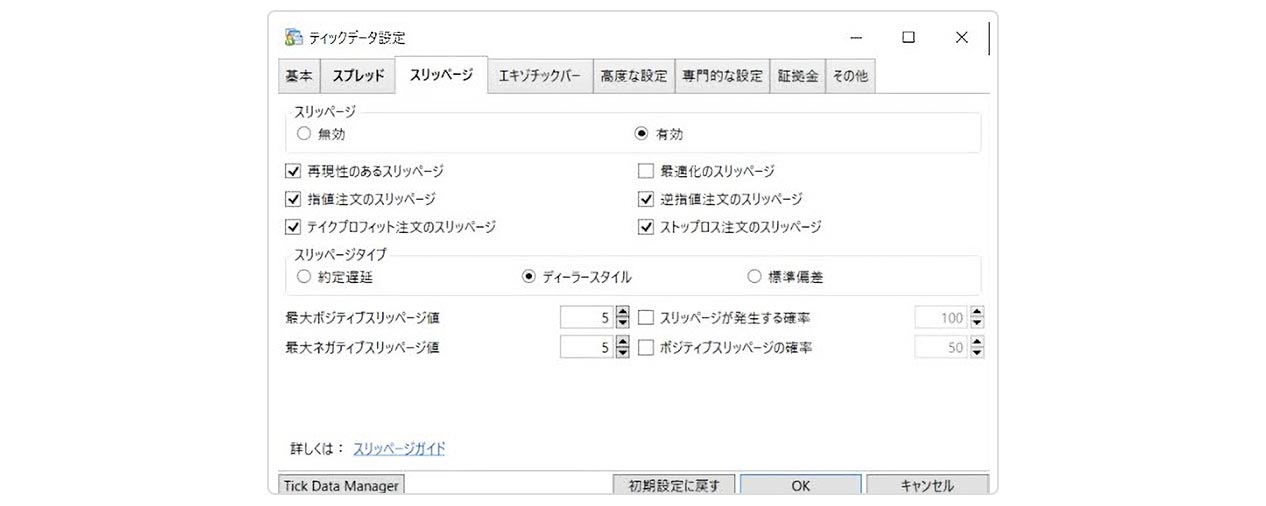Select the 有効 slippage radio button
Viewport: 1266px width, 506px height.
[642, 134]
